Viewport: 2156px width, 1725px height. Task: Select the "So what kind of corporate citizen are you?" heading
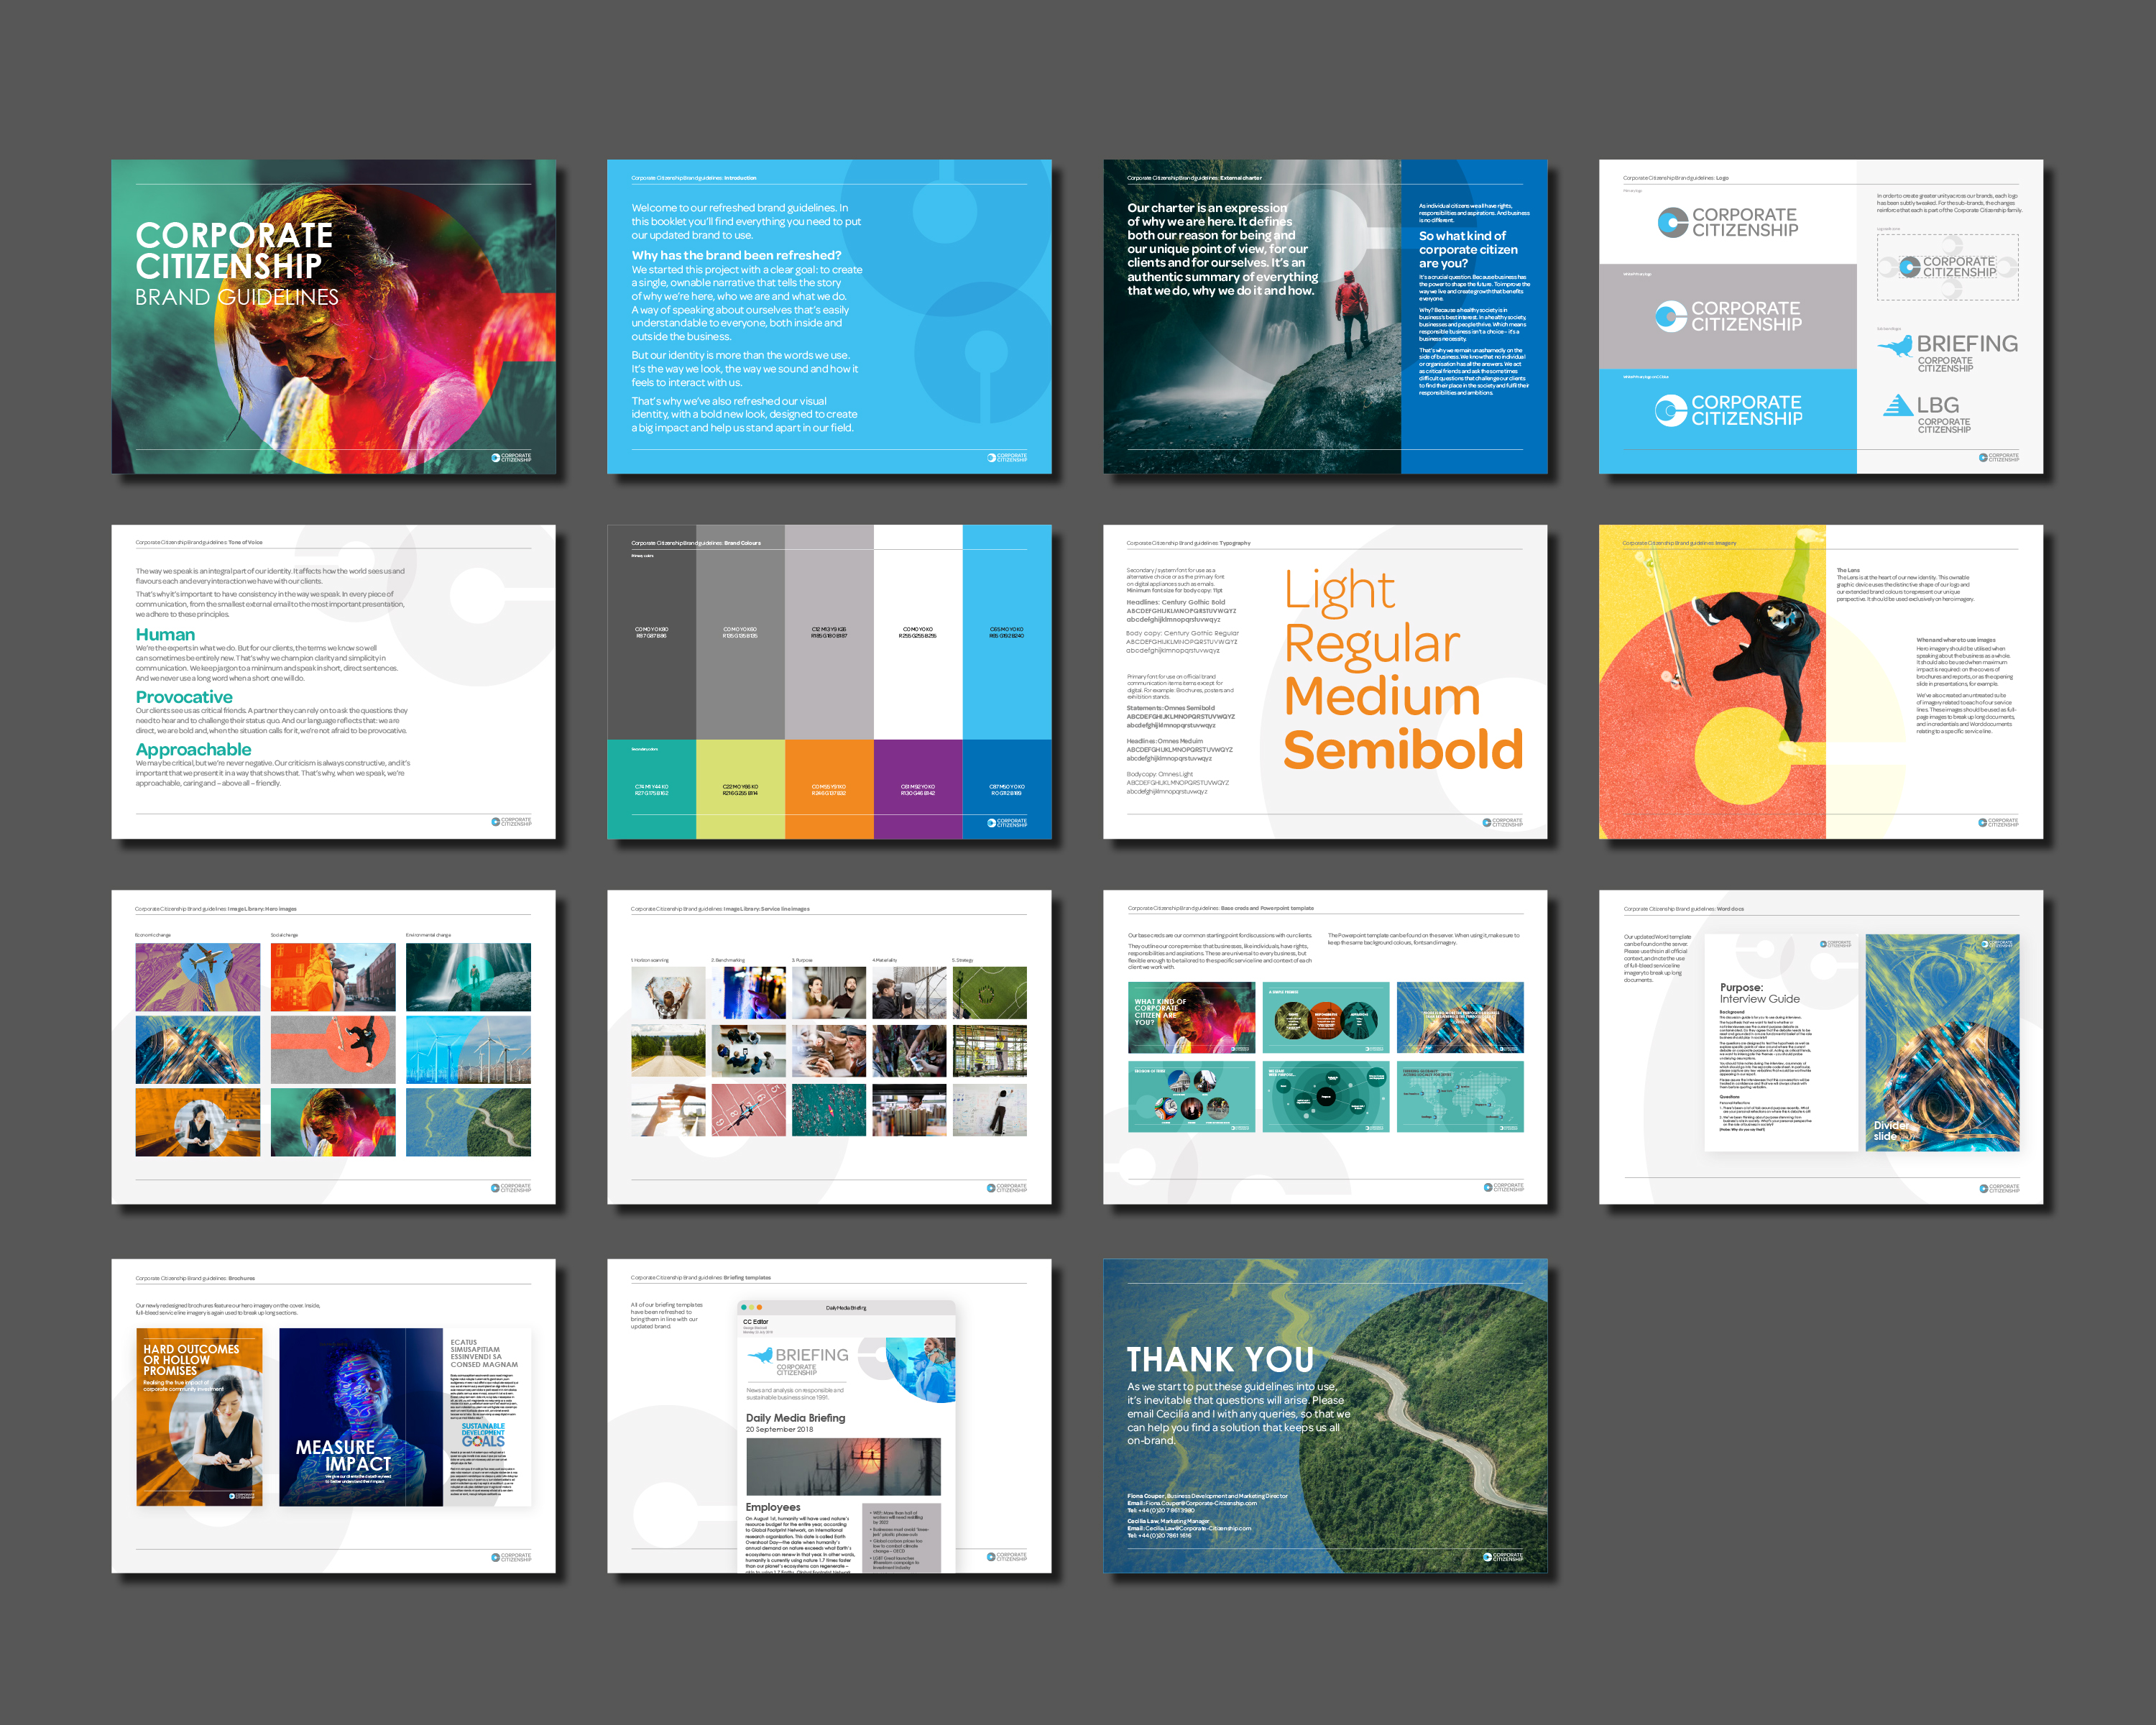1468,249
